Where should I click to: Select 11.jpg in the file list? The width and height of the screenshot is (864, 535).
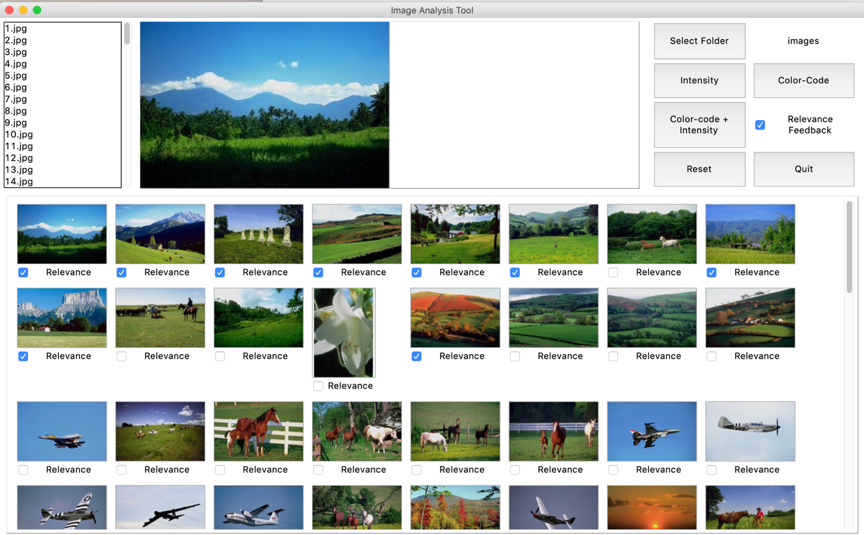[62, 146]
